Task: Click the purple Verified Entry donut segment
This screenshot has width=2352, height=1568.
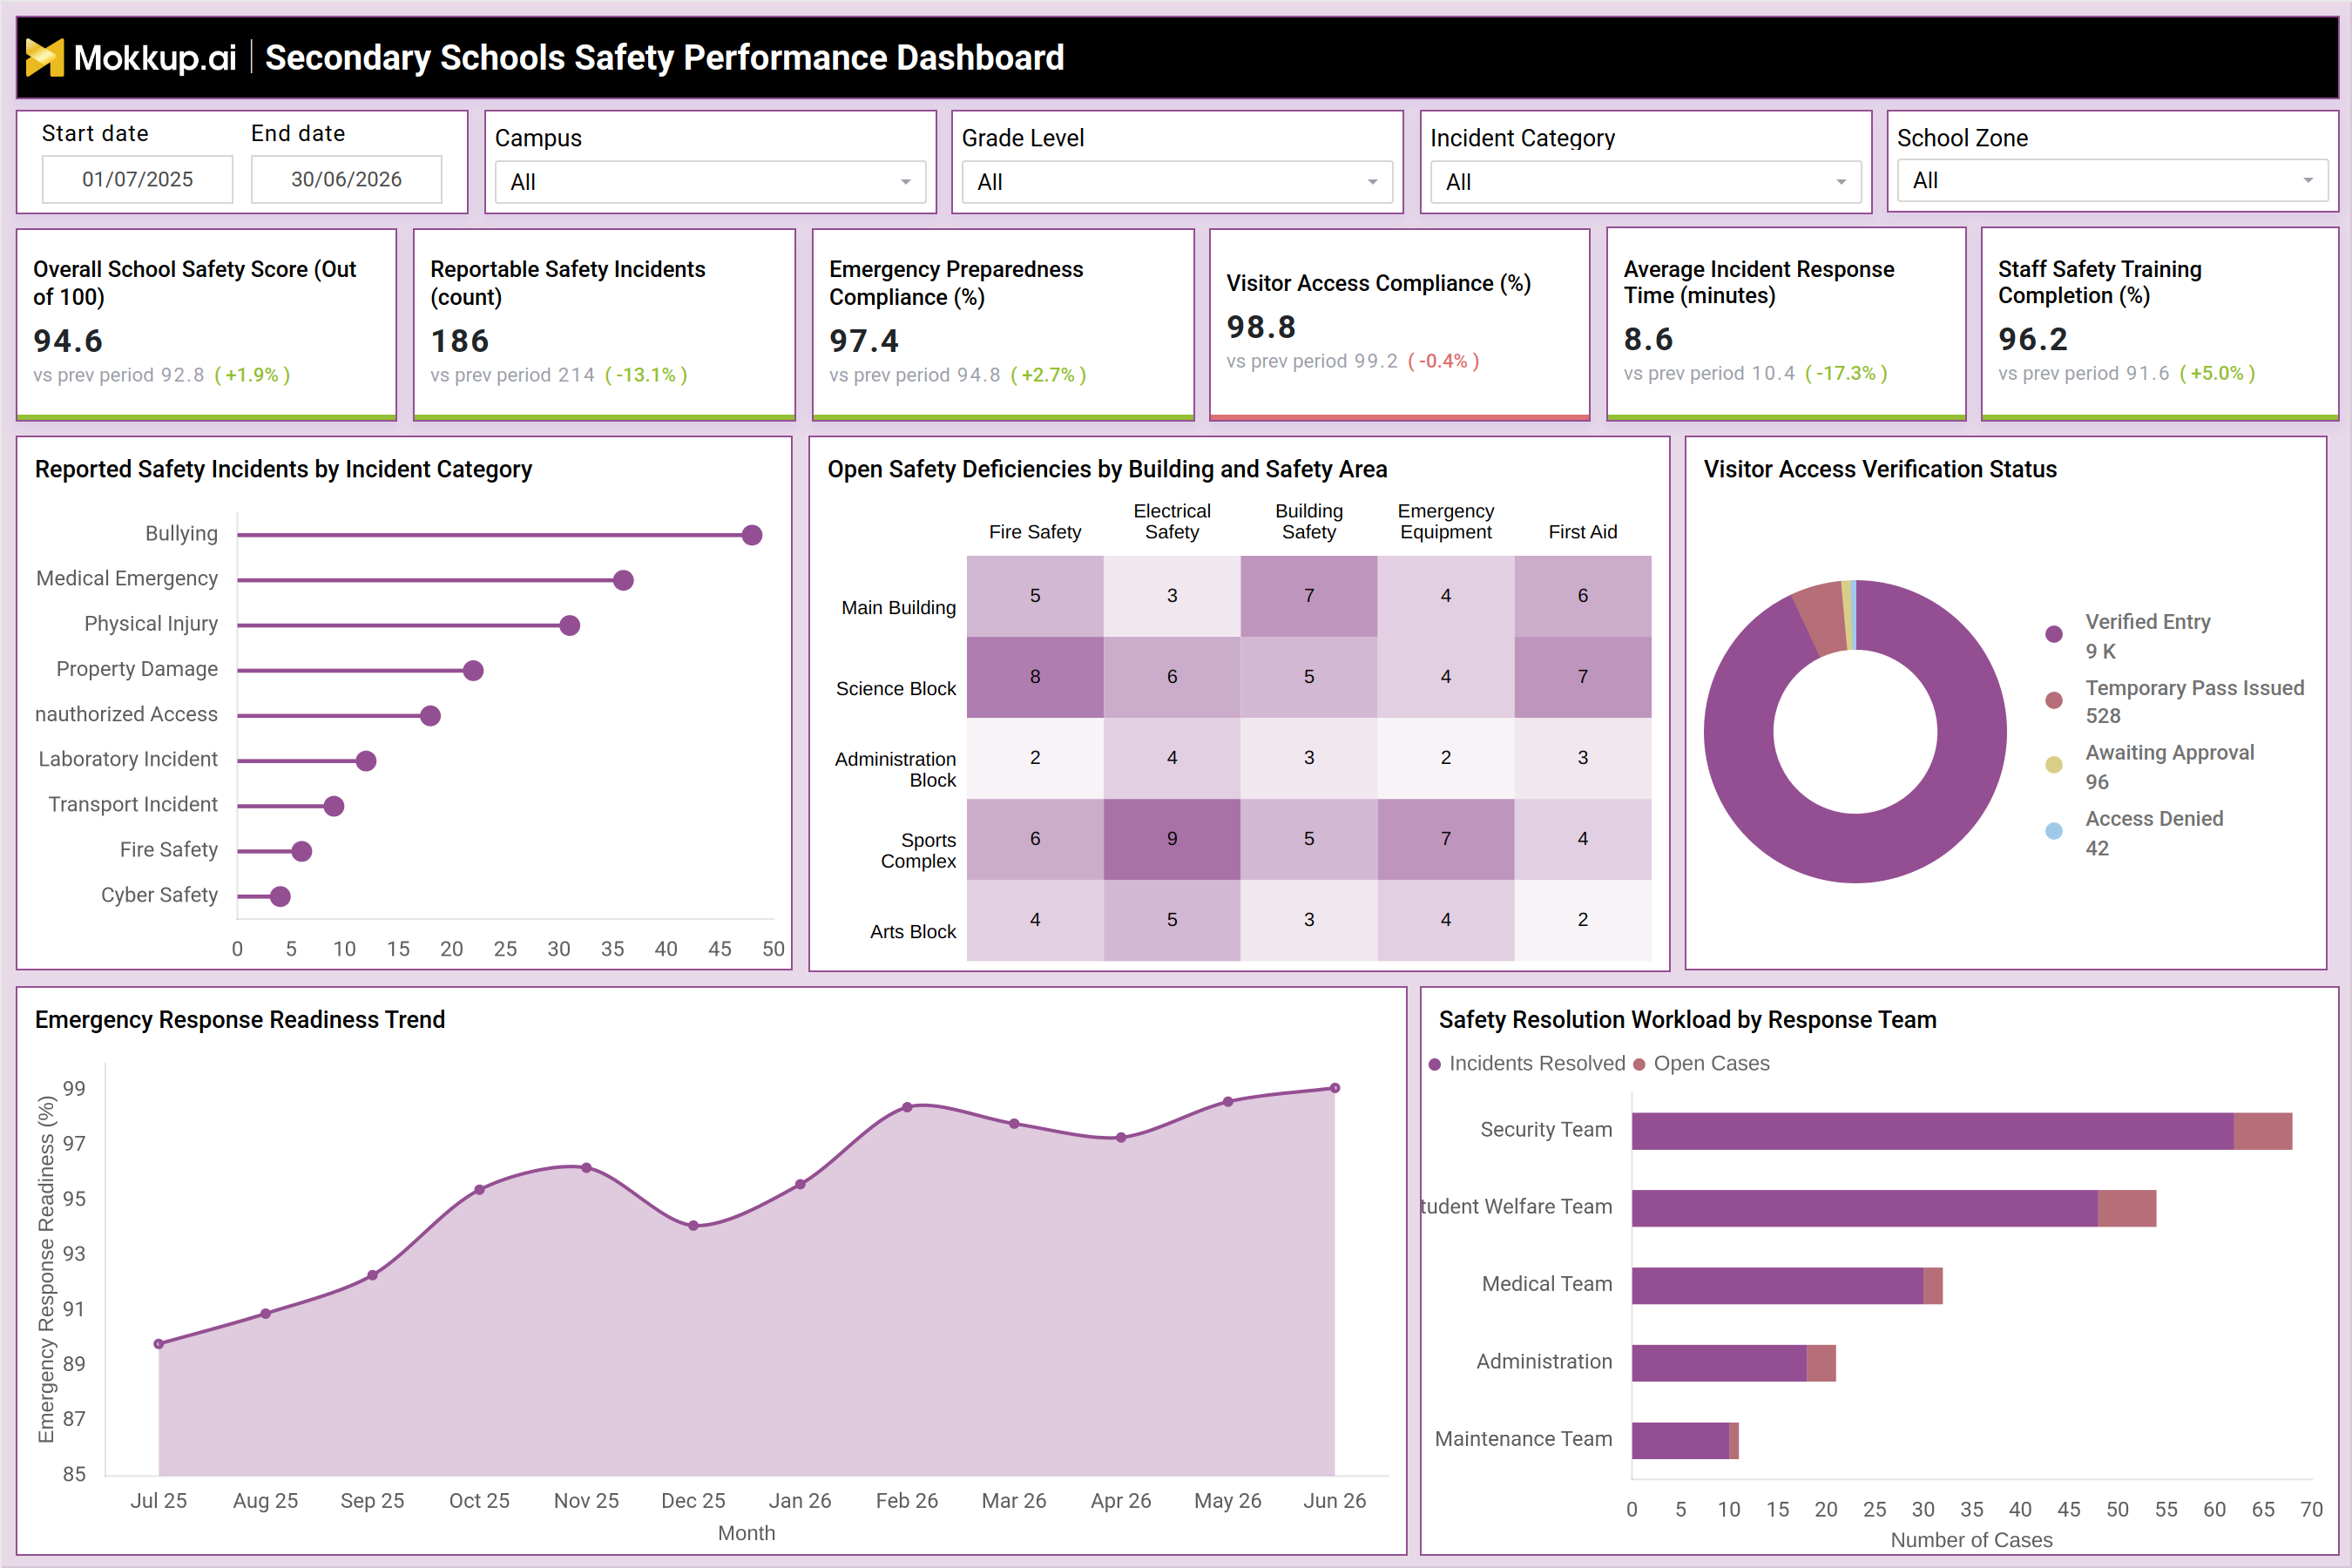Action: (x=1855, y=848)
